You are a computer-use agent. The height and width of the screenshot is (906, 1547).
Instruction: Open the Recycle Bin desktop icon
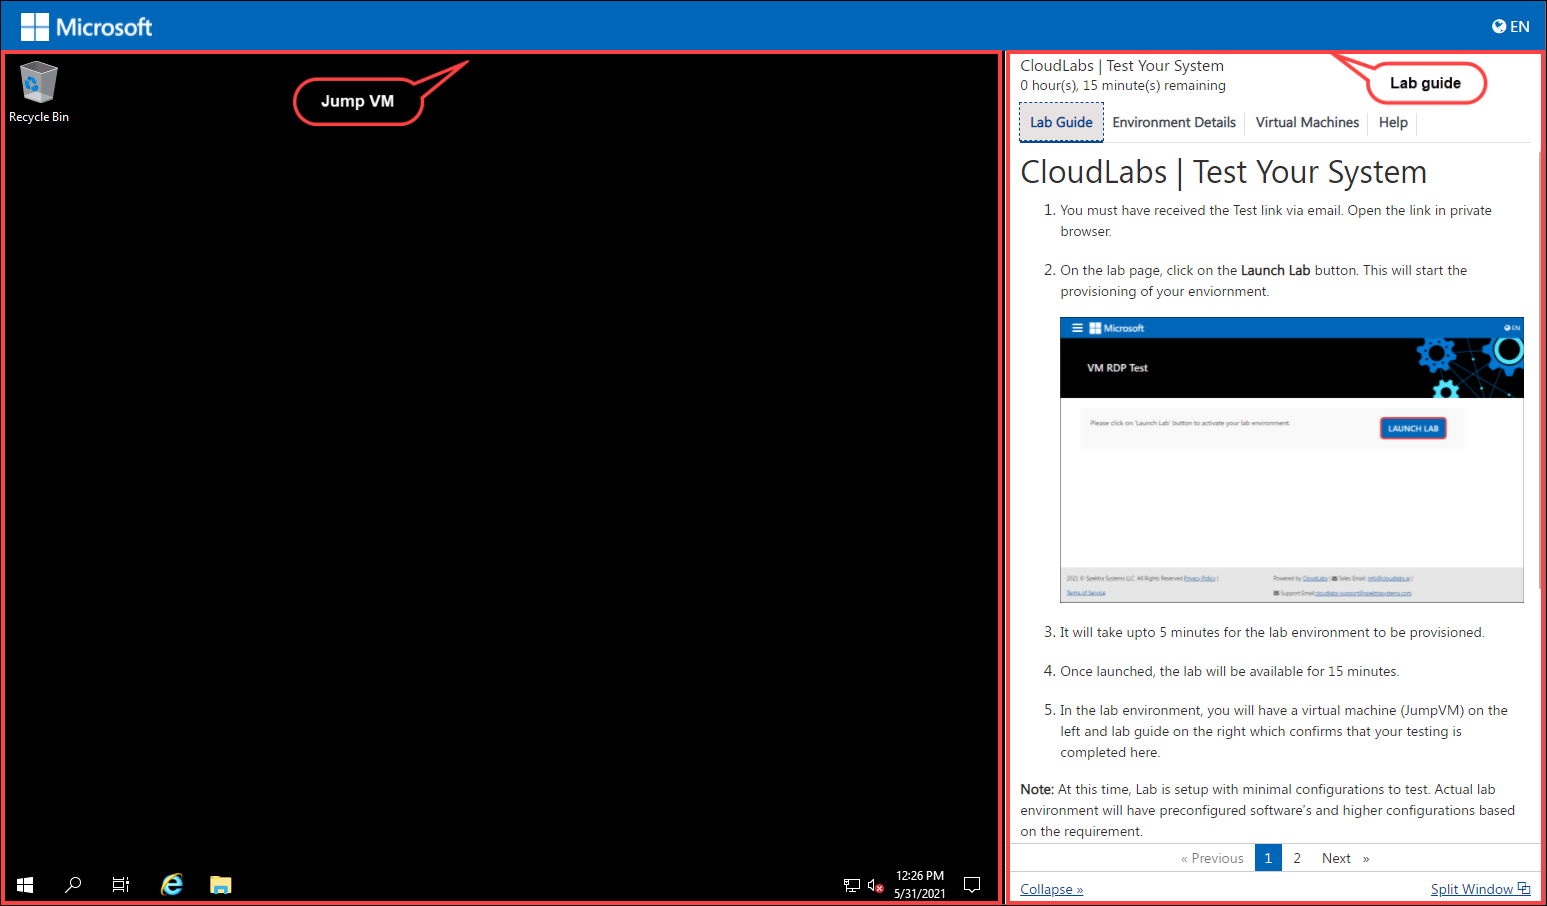38,92
